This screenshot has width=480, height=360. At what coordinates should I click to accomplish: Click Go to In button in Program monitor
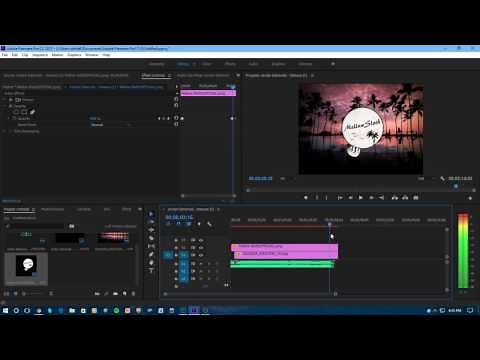click(340, 198)
